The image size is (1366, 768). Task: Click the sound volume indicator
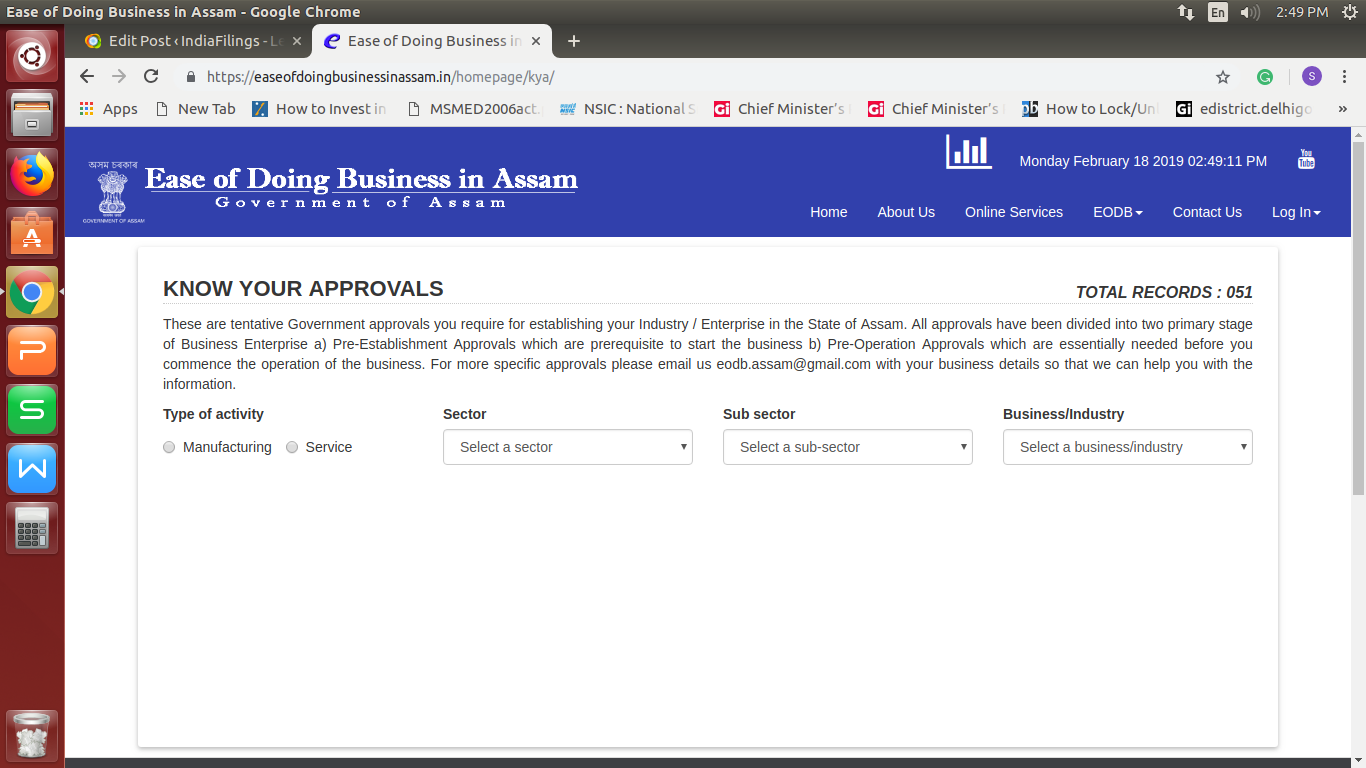tap(1248, 13)
